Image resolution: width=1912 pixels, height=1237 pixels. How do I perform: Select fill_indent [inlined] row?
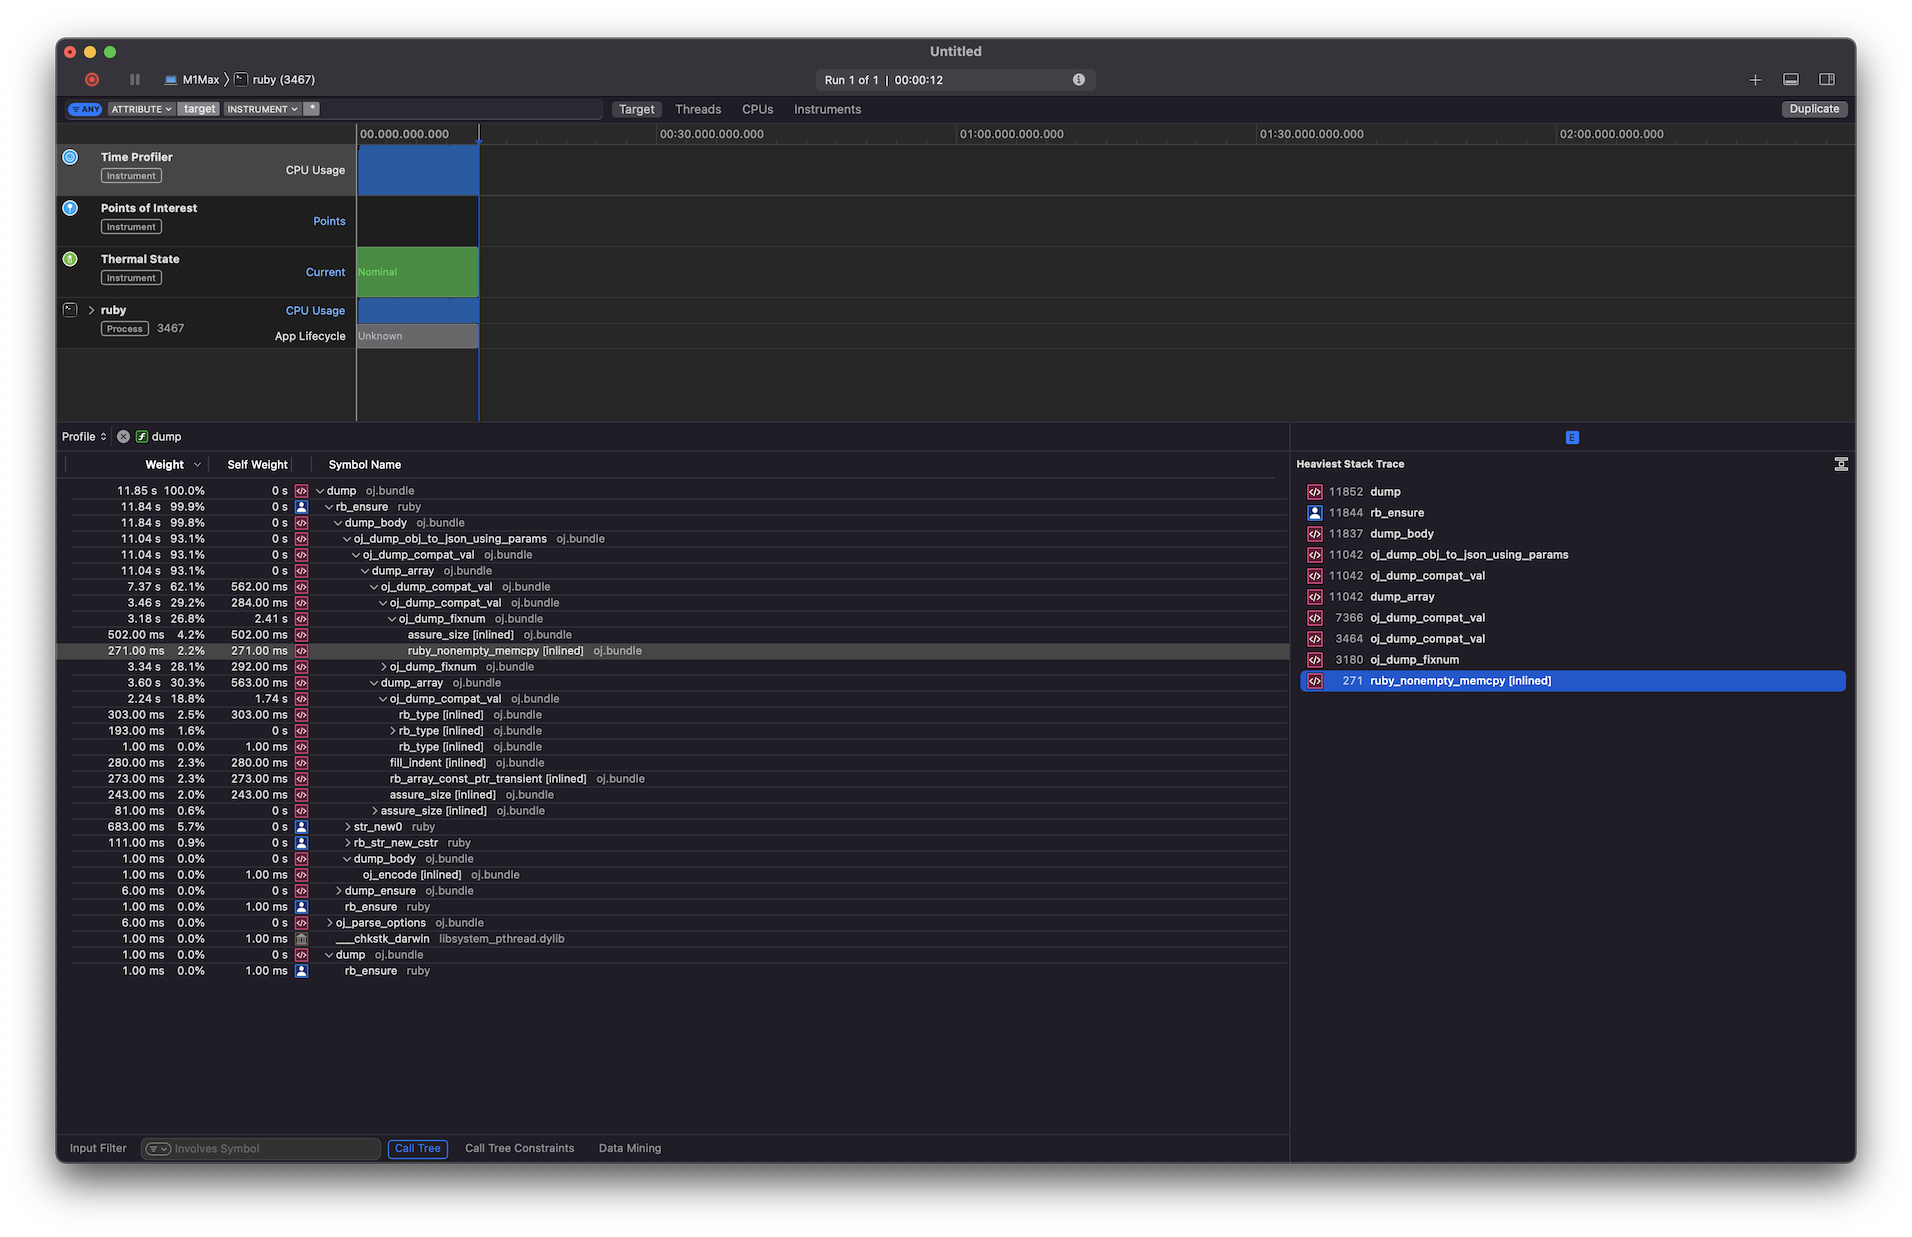click(673, 763)
